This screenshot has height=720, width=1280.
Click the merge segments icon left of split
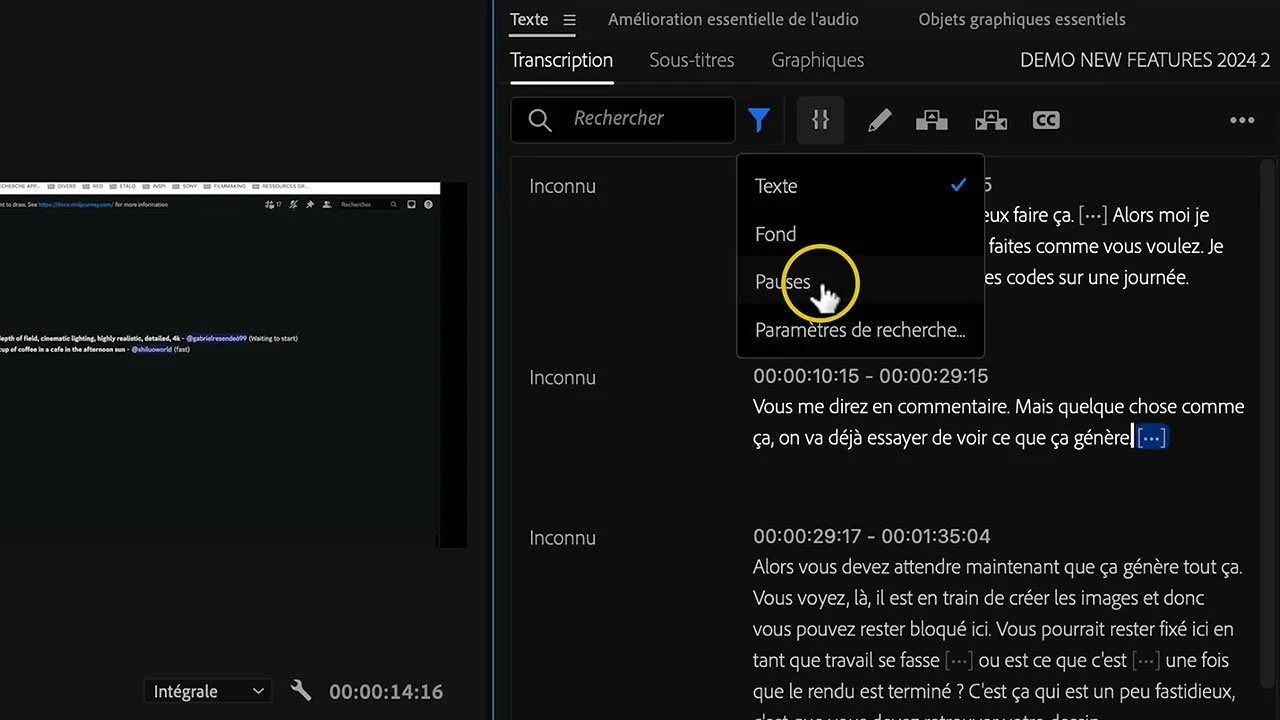coord(932,121)
